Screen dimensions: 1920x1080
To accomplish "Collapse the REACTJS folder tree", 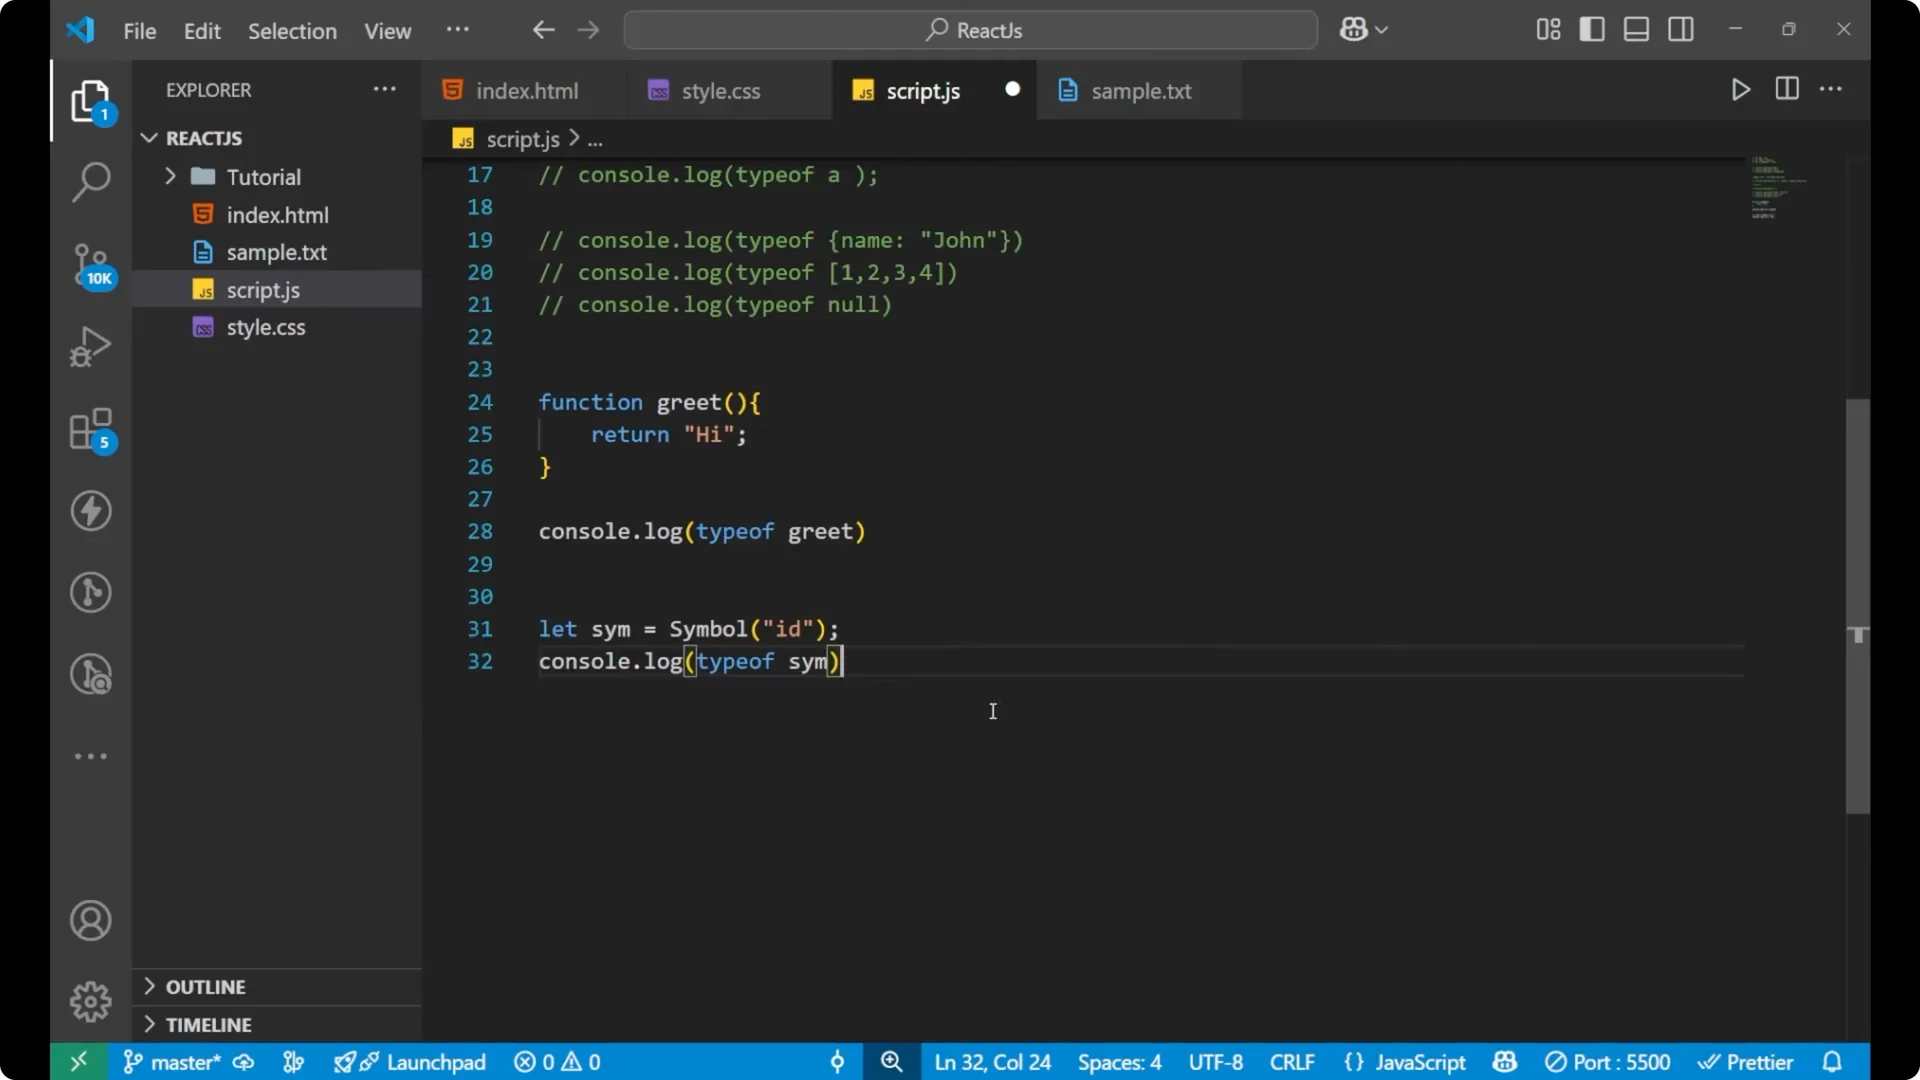I will click(148, 138).
